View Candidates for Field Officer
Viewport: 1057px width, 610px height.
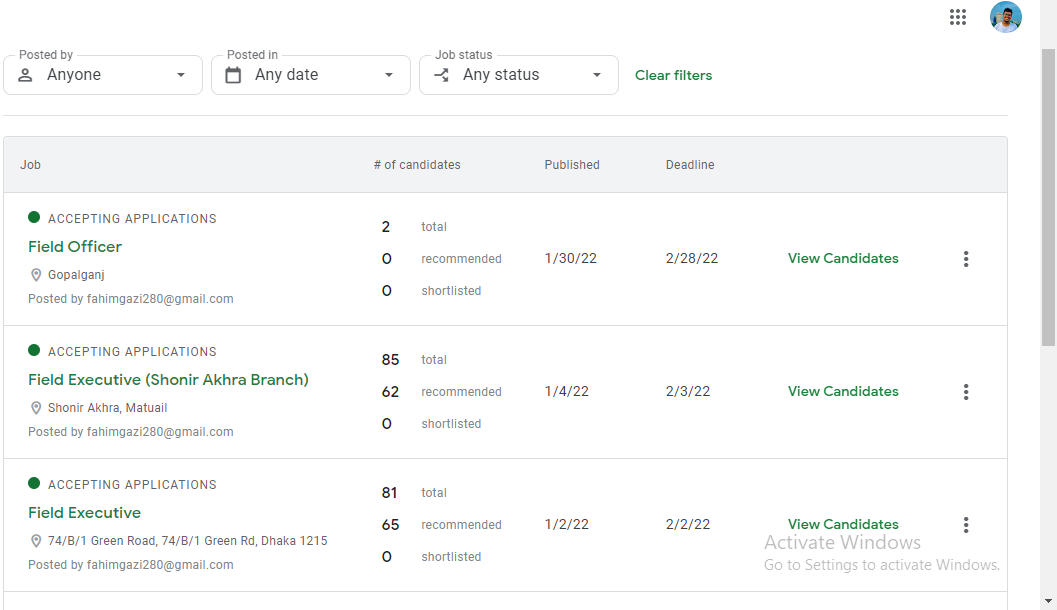pos(843,258)
